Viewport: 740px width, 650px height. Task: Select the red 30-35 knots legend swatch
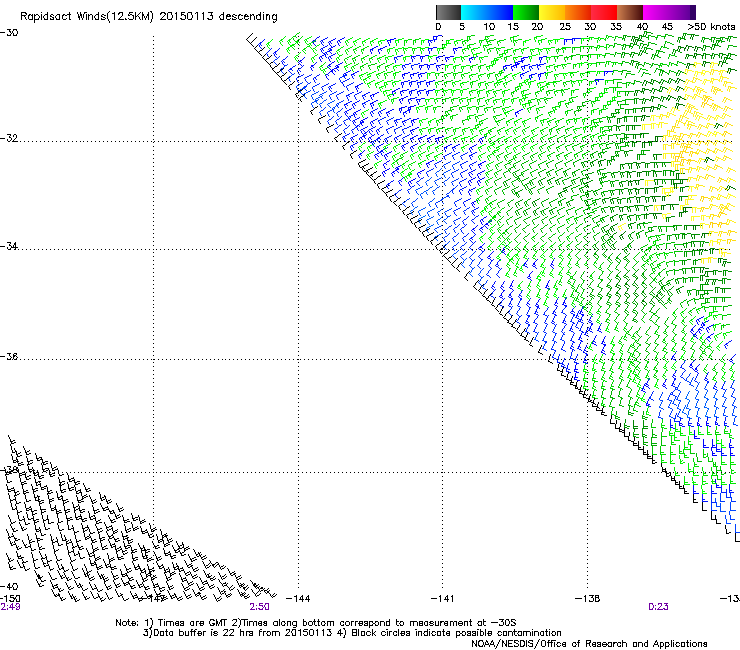604,12
